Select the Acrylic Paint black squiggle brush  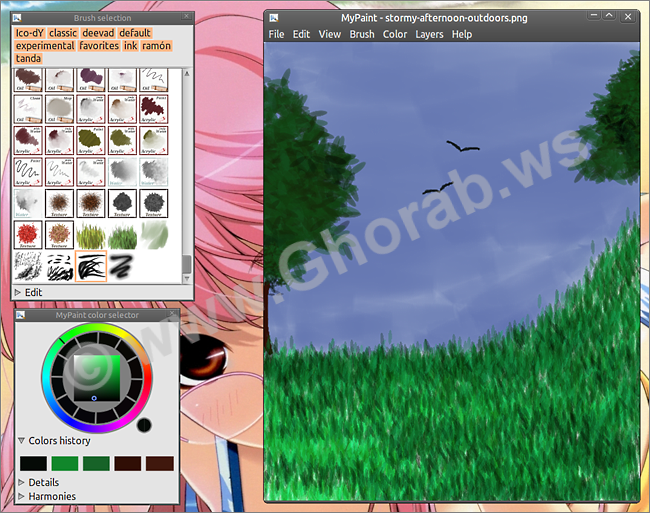point(28,172)
